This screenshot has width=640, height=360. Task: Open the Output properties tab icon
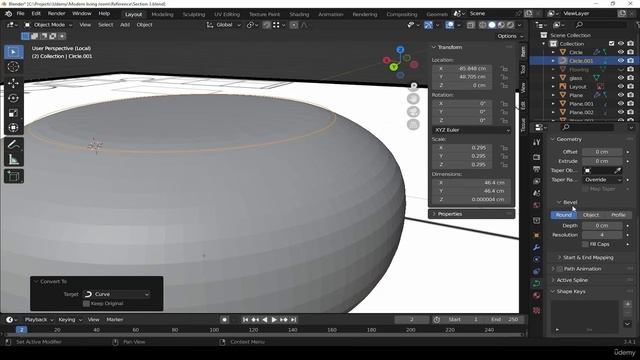pos(536,169)
